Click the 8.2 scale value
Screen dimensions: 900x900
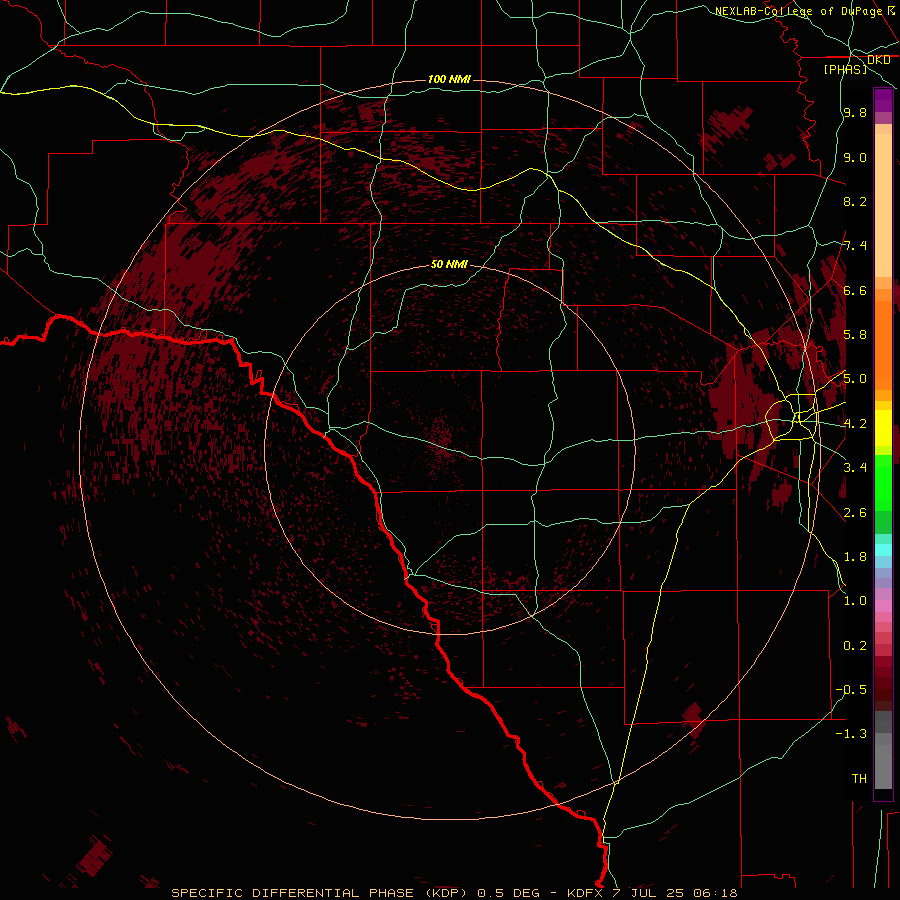855,201
